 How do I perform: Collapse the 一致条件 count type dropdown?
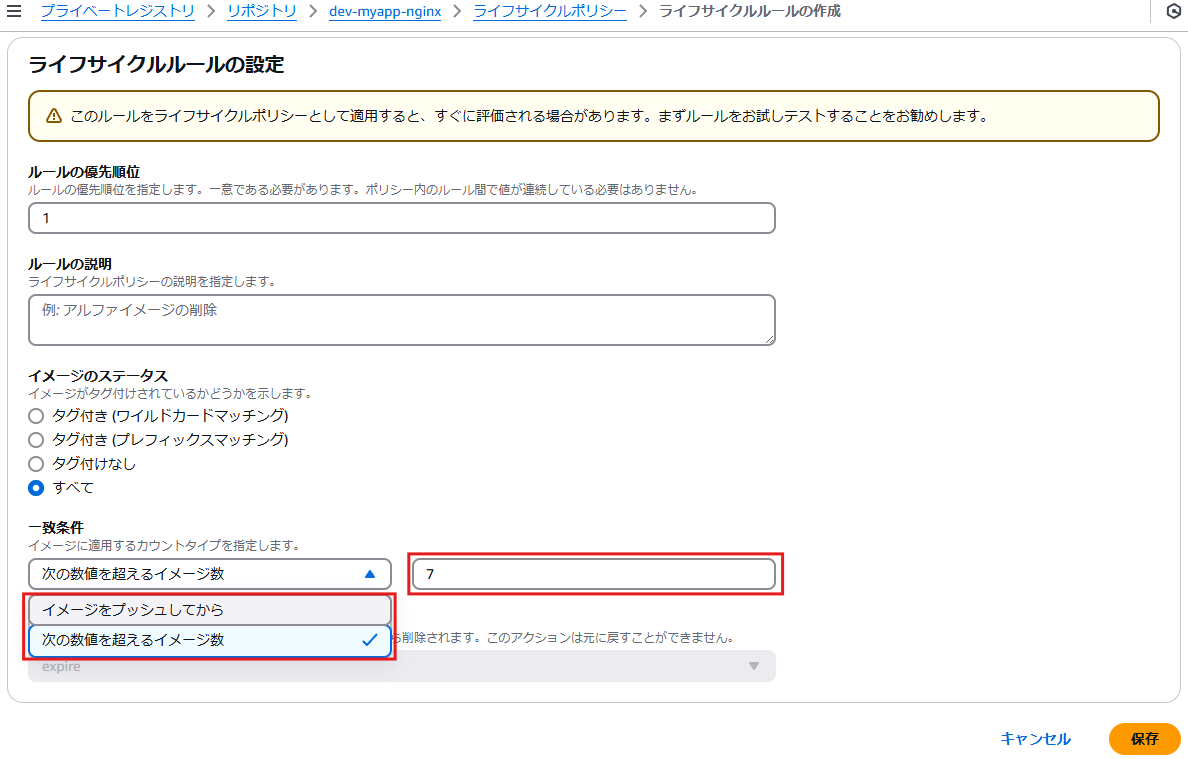click(x=210, y=574)
